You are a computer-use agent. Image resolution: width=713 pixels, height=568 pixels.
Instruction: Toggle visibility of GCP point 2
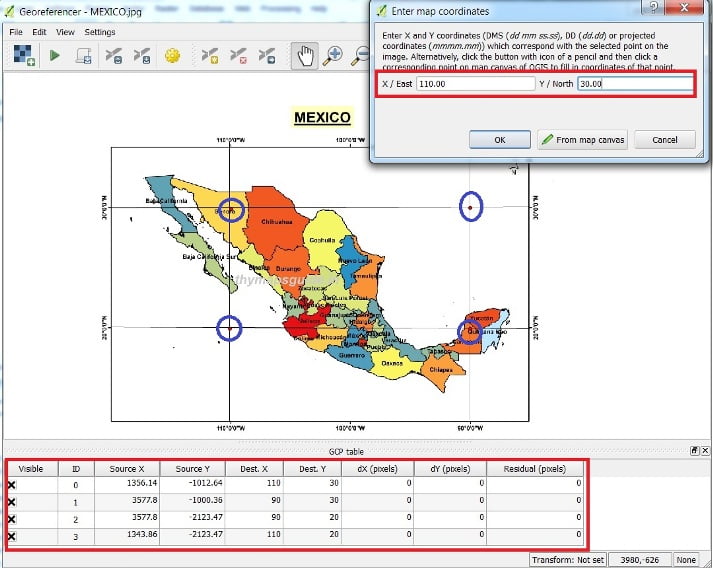11,519
